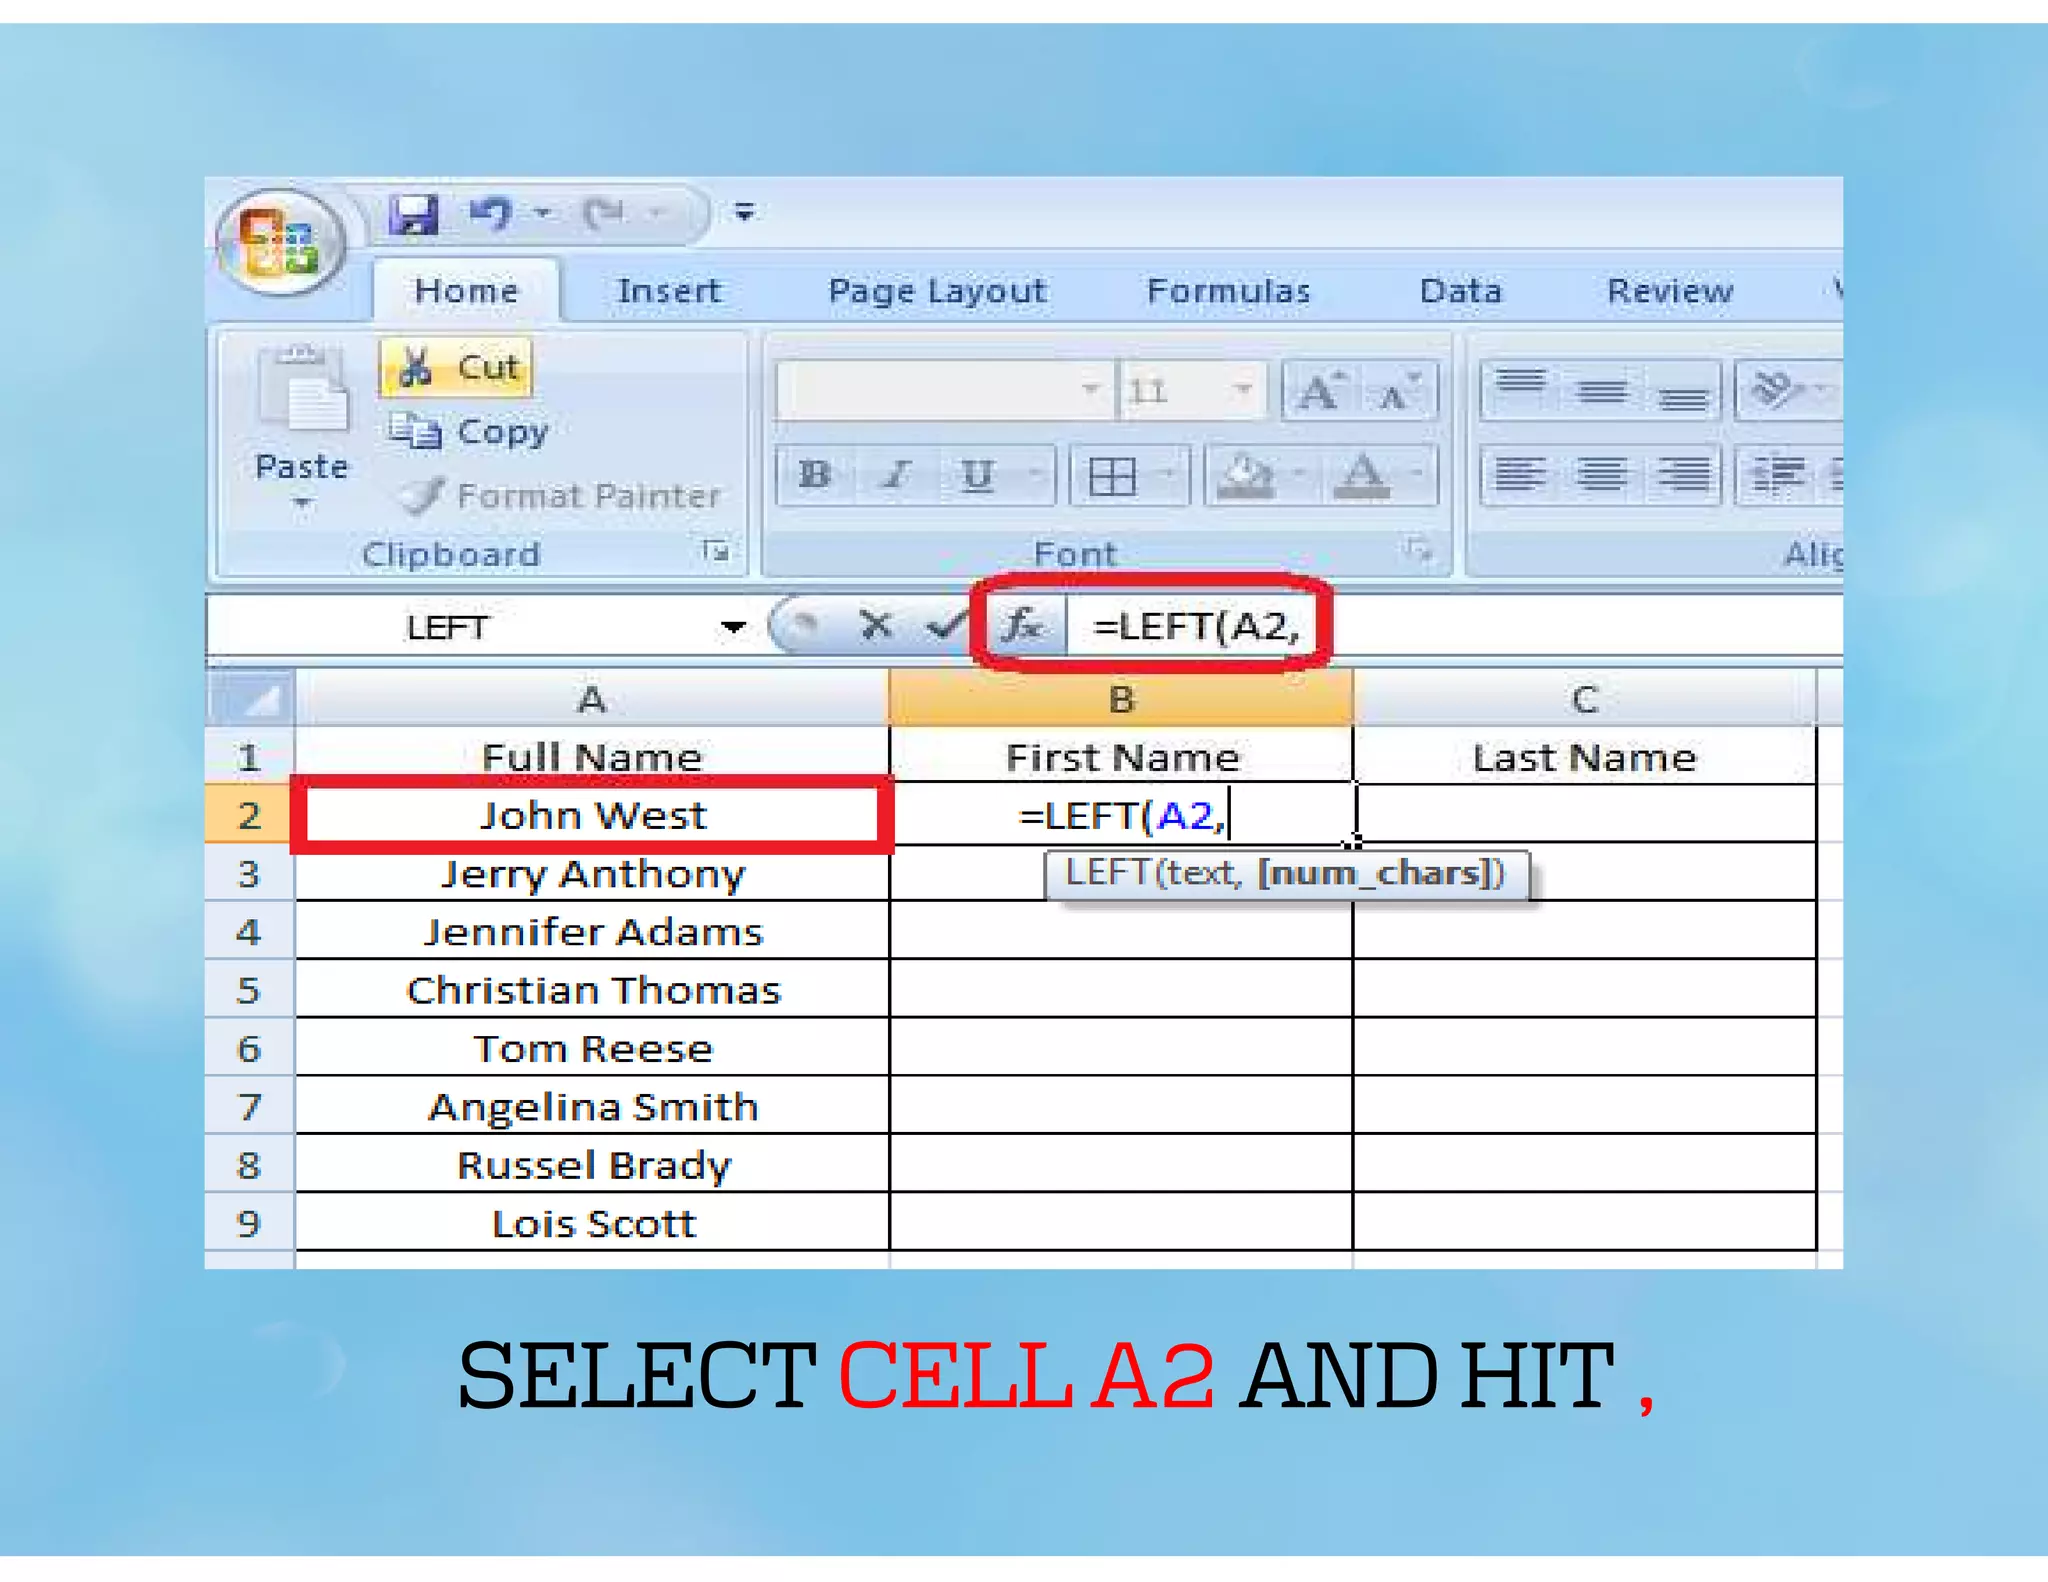The image size is (2048, 1582).
Task: Cancel formula entry with the X icon
Action: tap(876, 626)
